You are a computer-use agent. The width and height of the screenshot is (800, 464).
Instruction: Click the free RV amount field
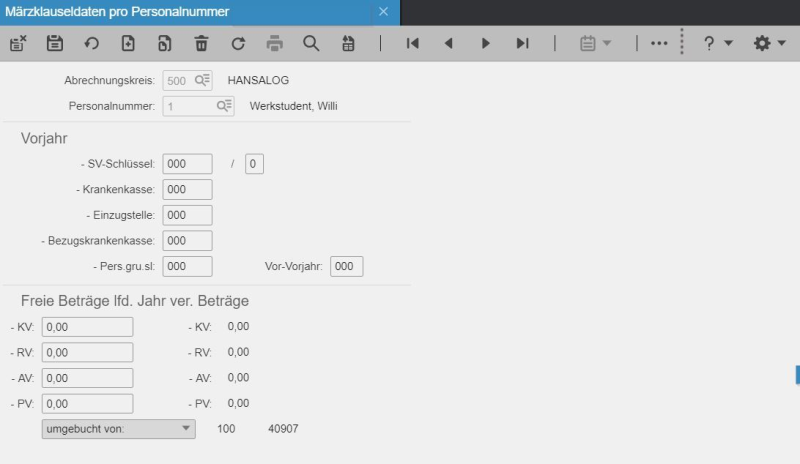87,352
